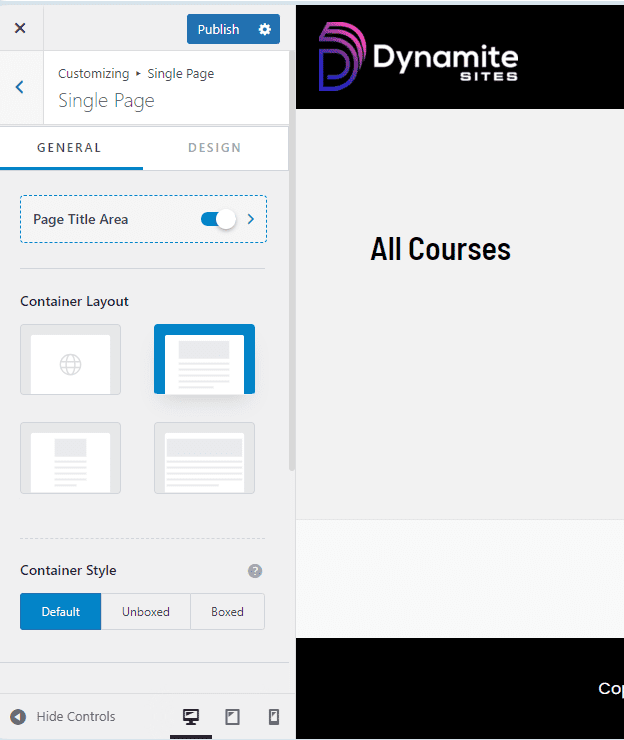The height and width of the screenshot is (740, 624).
Task: Switch to the Design tab
Action: coord(215,148)
